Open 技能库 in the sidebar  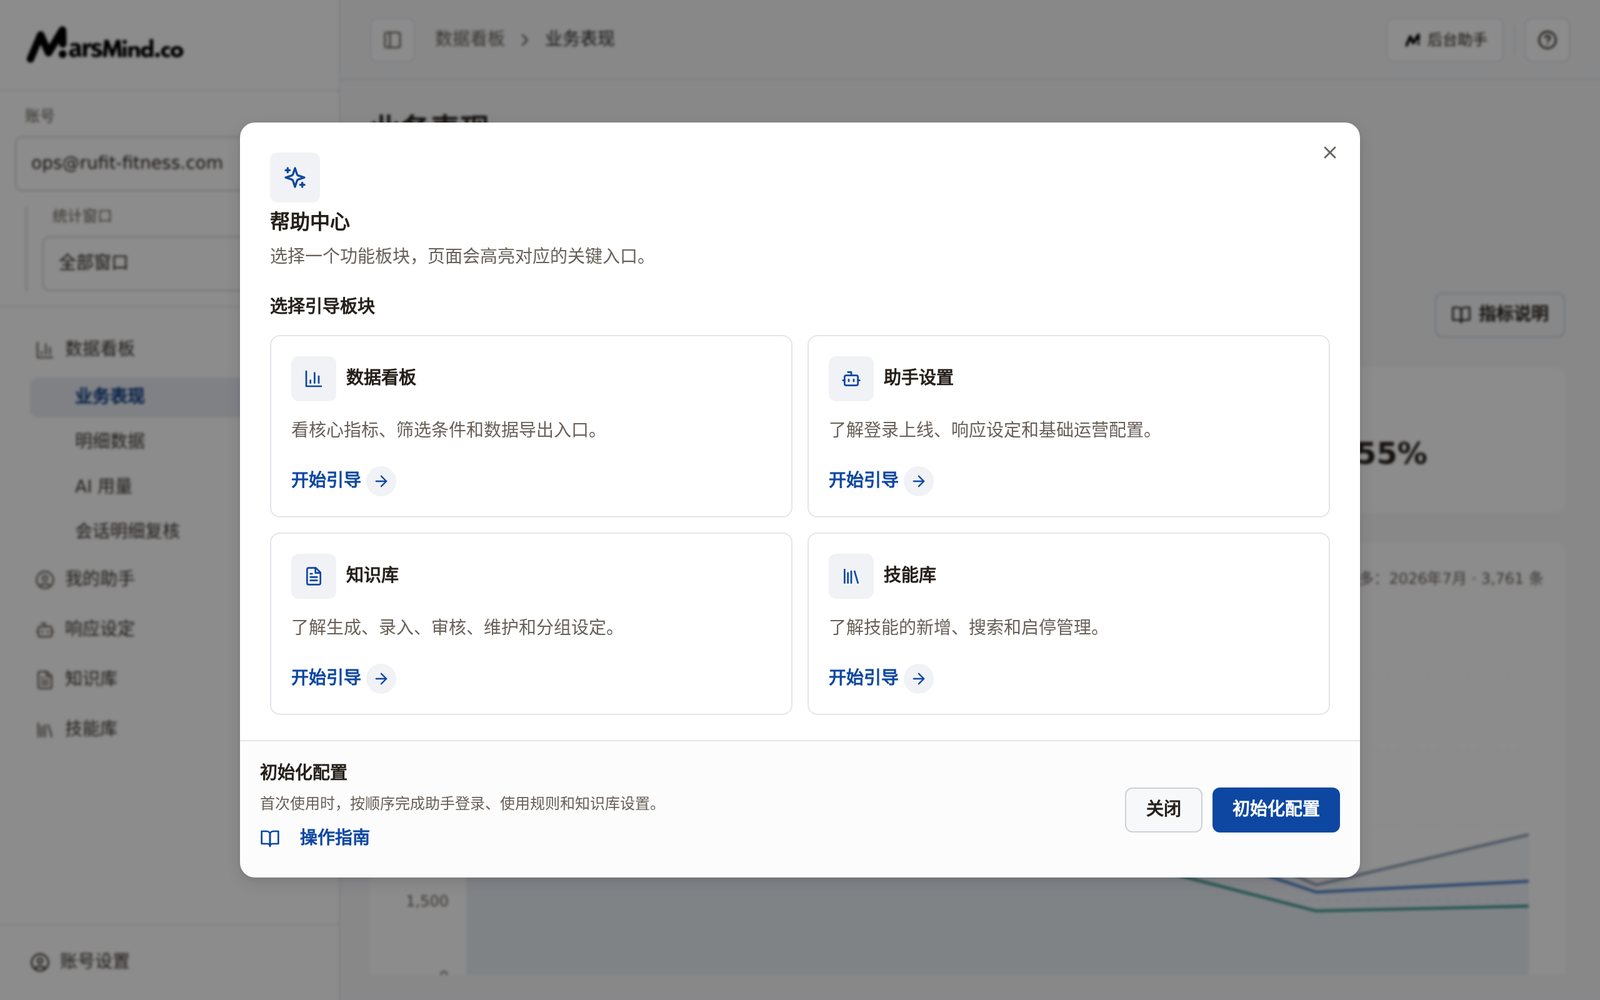[x=91, y=729]
